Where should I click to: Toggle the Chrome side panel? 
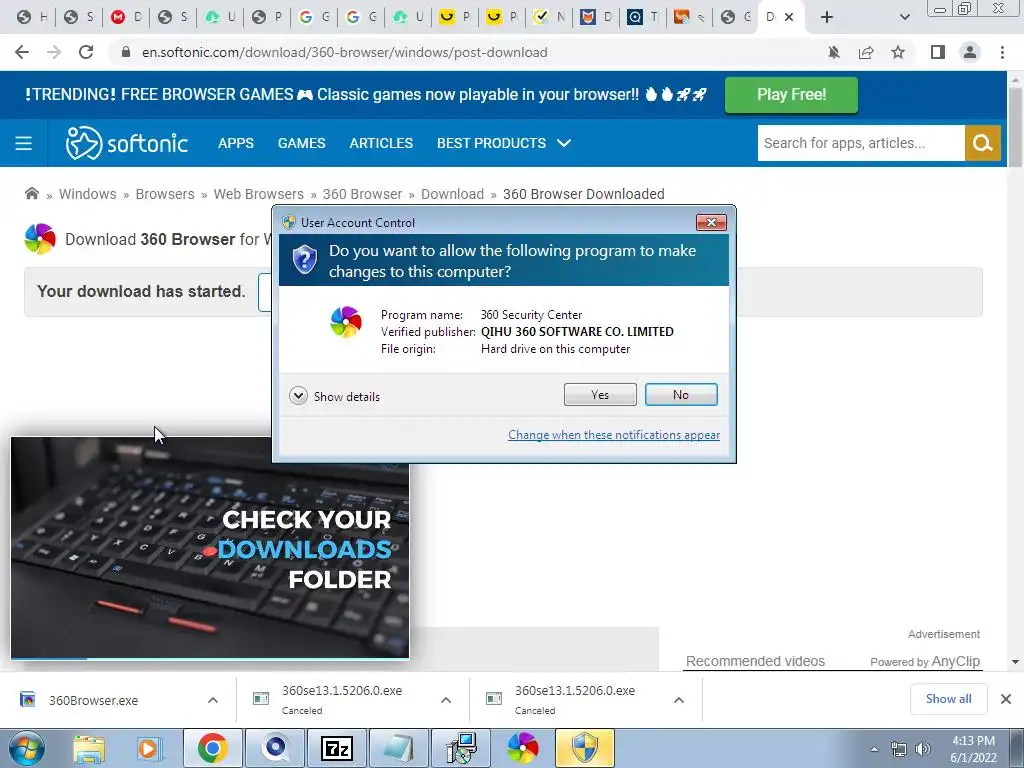[938, 52]
